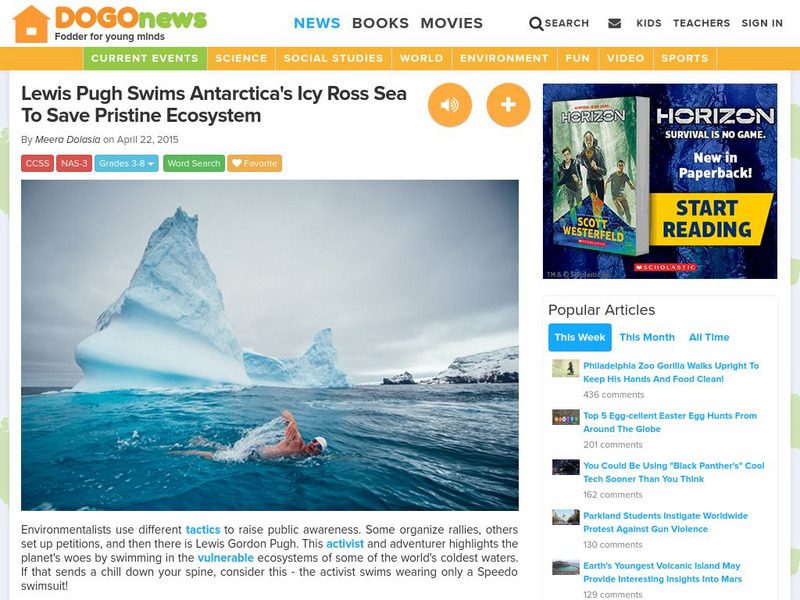Click the DOGOnews house logo icon

31,24
